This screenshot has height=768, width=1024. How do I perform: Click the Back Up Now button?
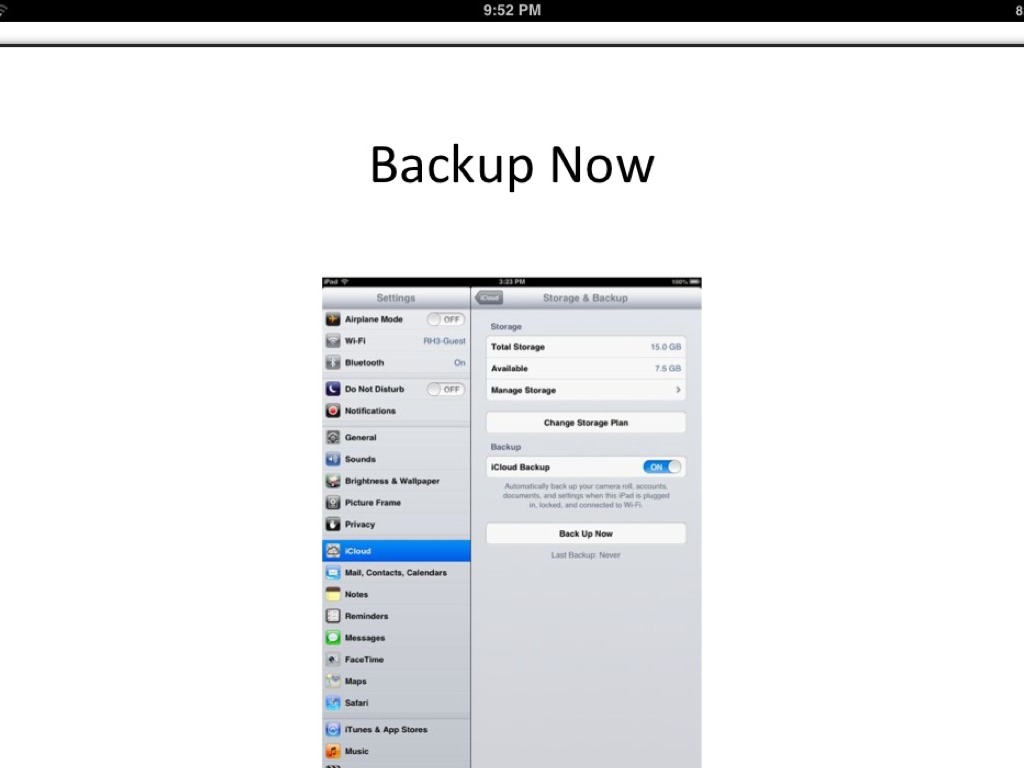pyautogui.click(x=586, y=534)
